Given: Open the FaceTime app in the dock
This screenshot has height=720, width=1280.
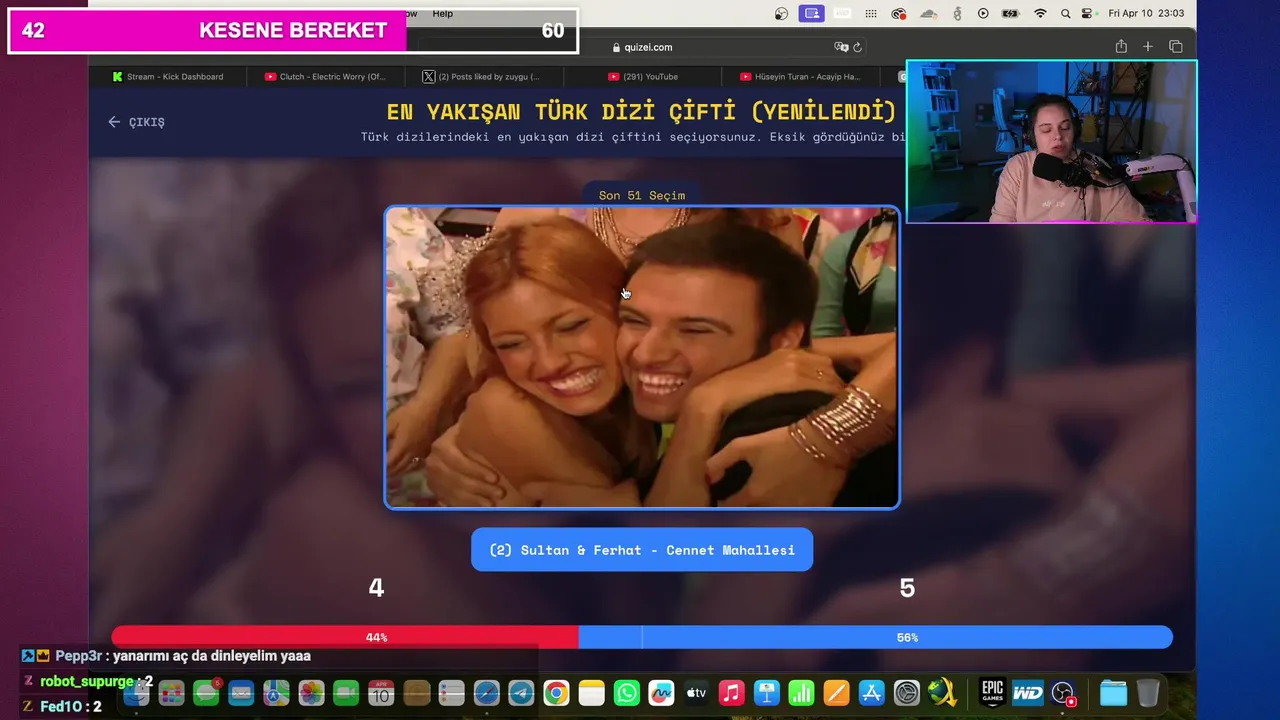Looking at the screenshot, I should tap(346, 692).
